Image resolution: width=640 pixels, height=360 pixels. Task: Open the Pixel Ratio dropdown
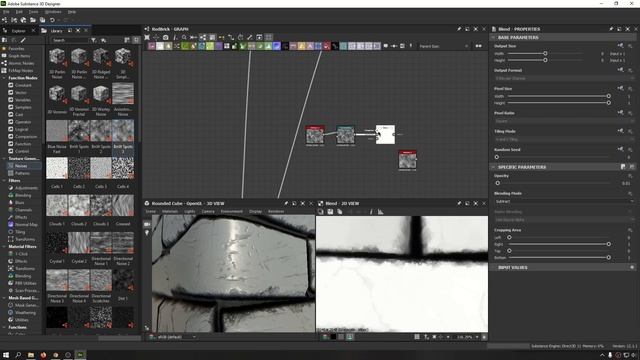565,121
